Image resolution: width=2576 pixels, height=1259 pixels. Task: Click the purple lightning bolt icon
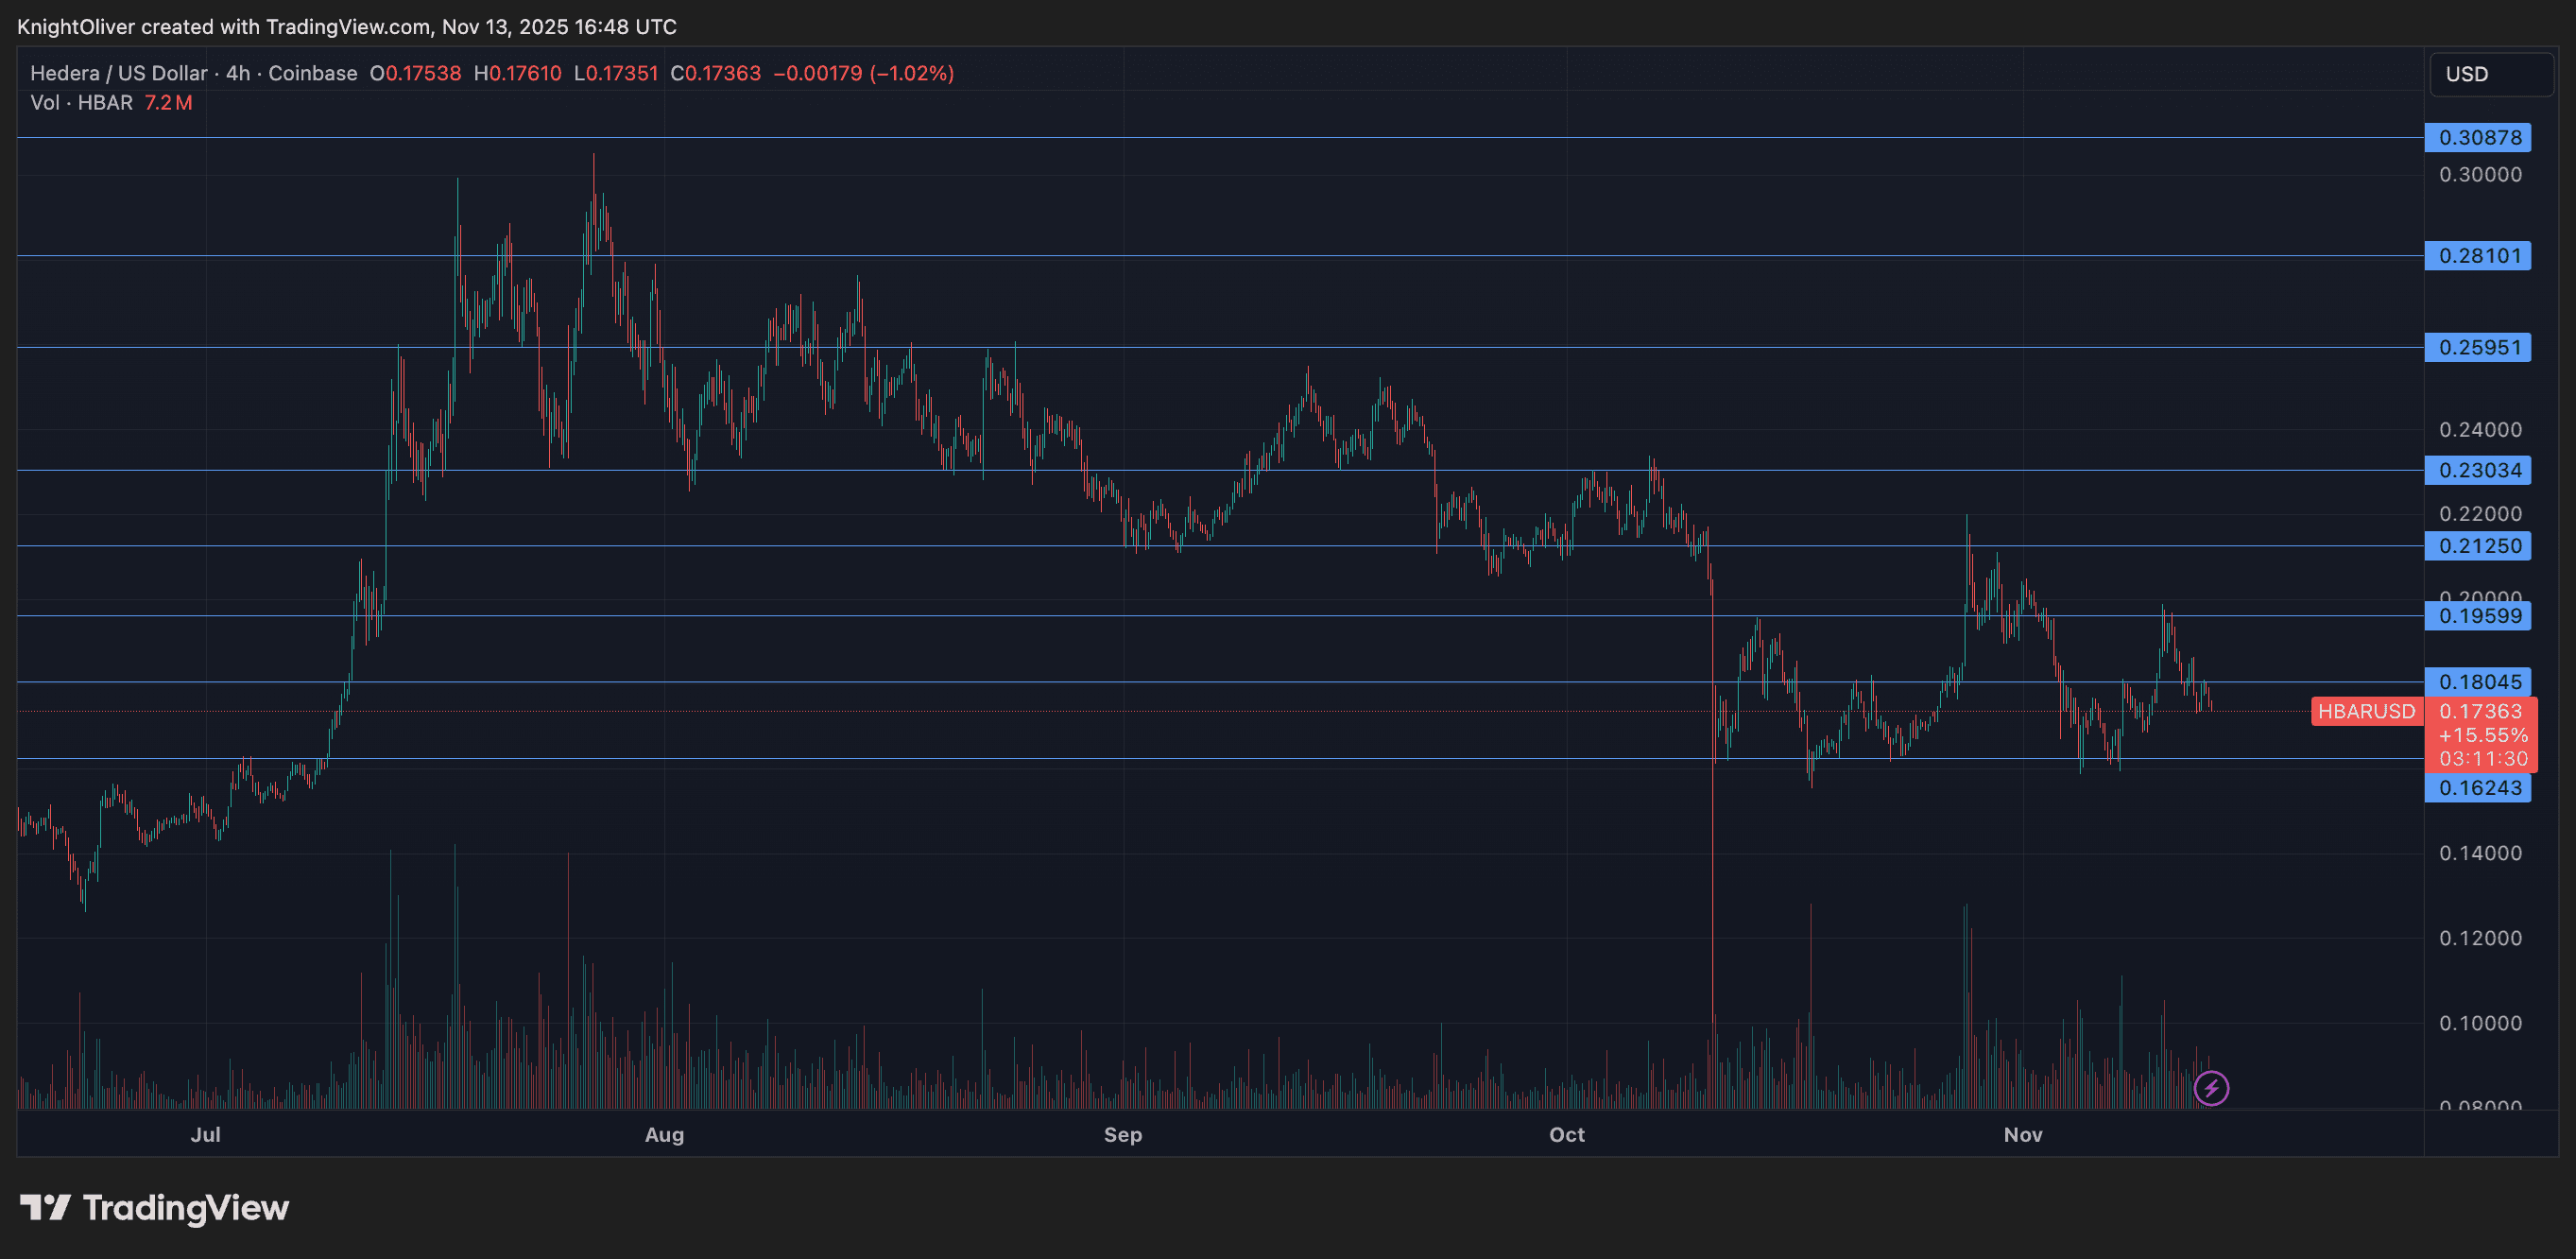pos(2211,1088)
